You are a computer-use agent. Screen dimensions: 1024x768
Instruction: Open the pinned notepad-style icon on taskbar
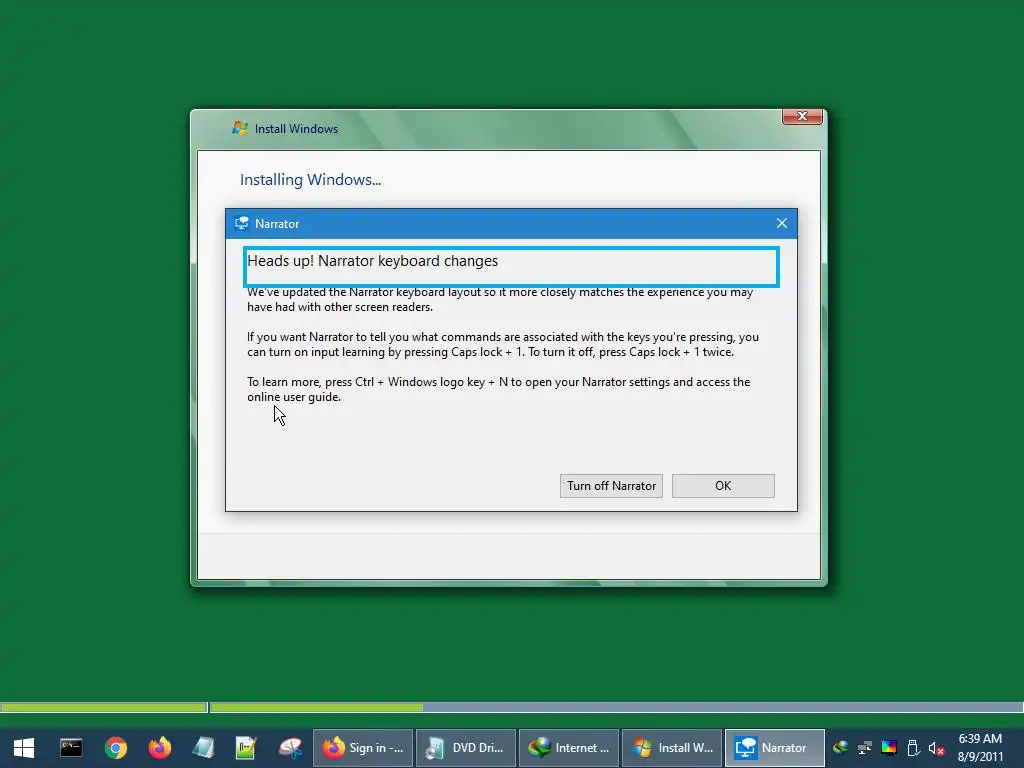[x=203, y=748]
